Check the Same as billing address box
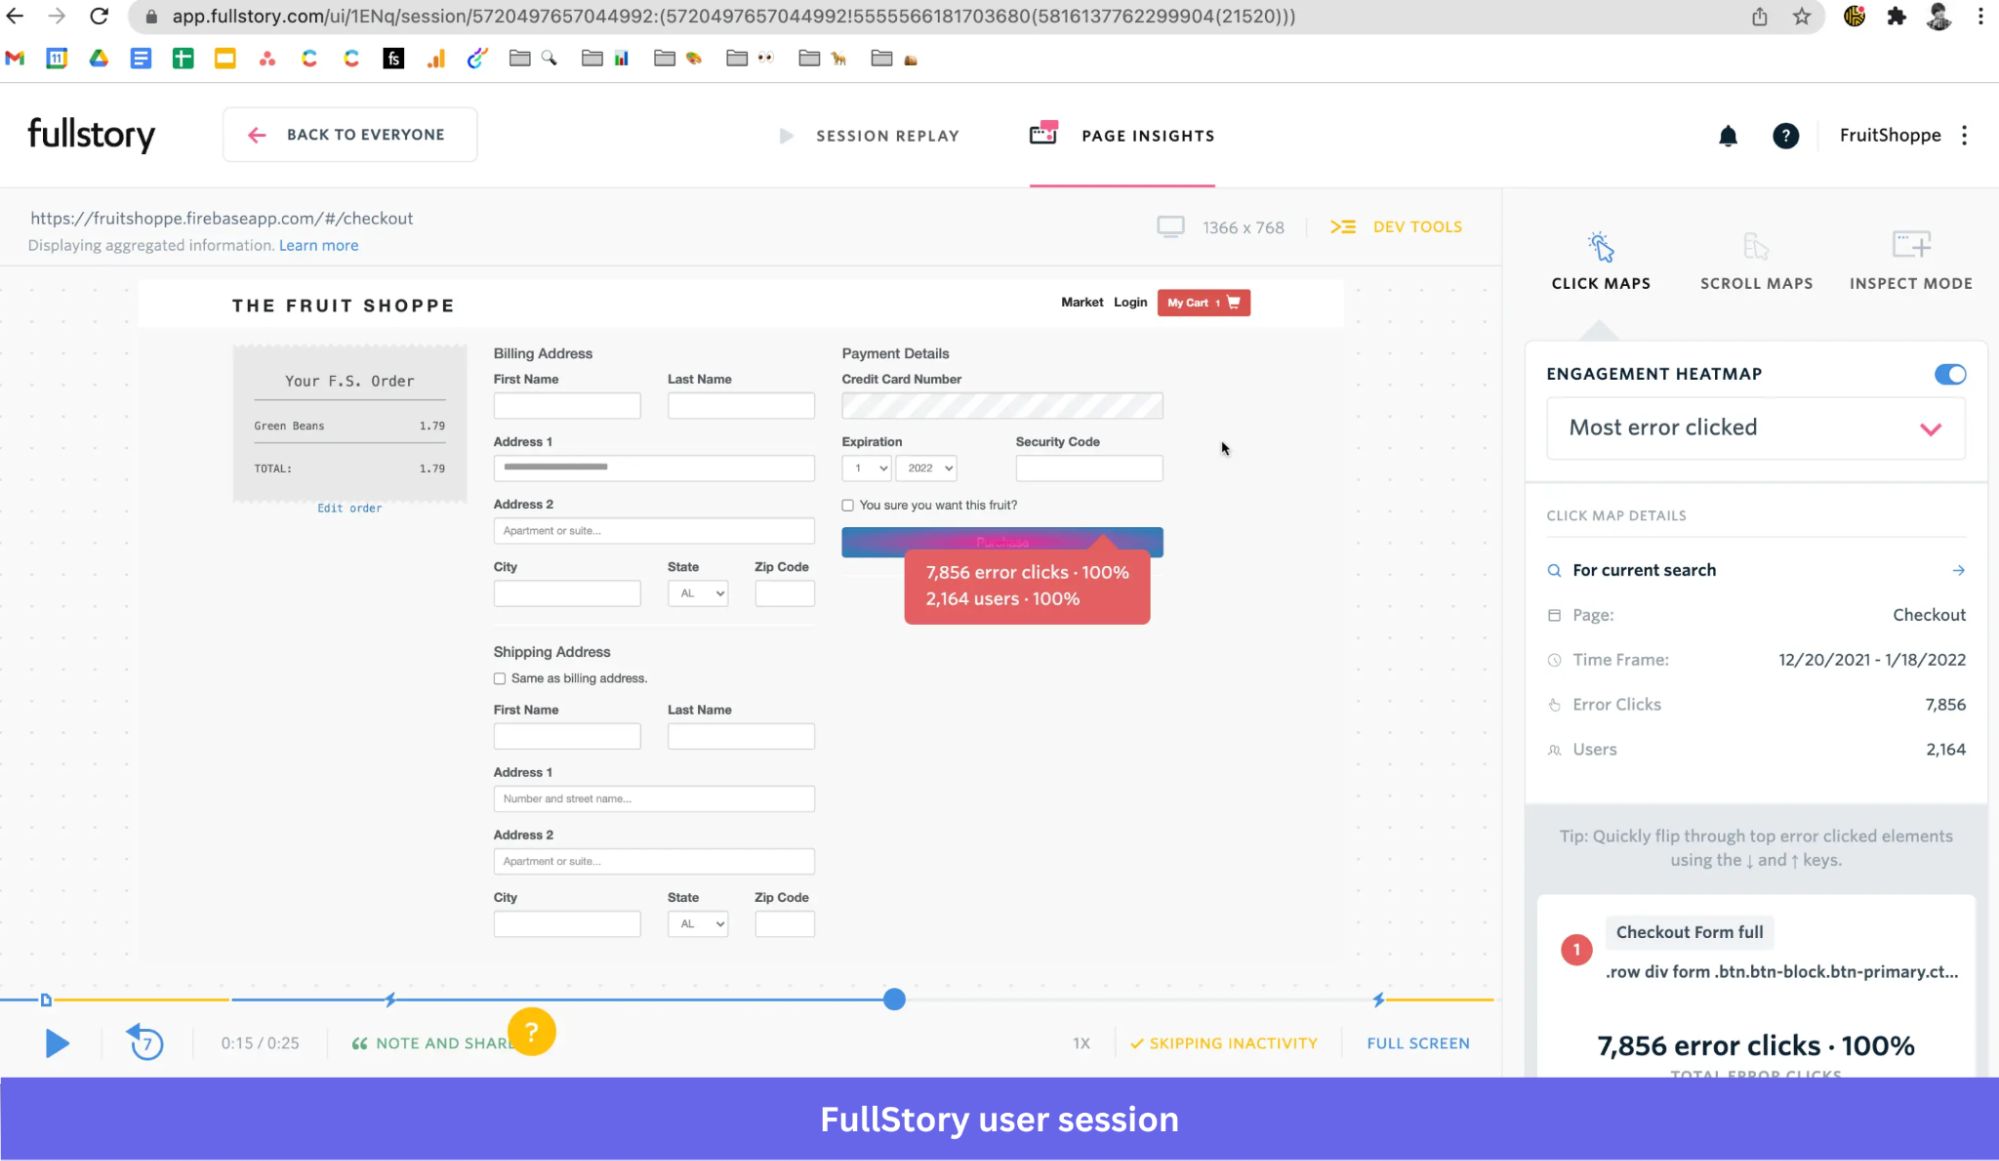Image resolution: width=1999 pixels, height=1161 pixels. coord(499,678)
